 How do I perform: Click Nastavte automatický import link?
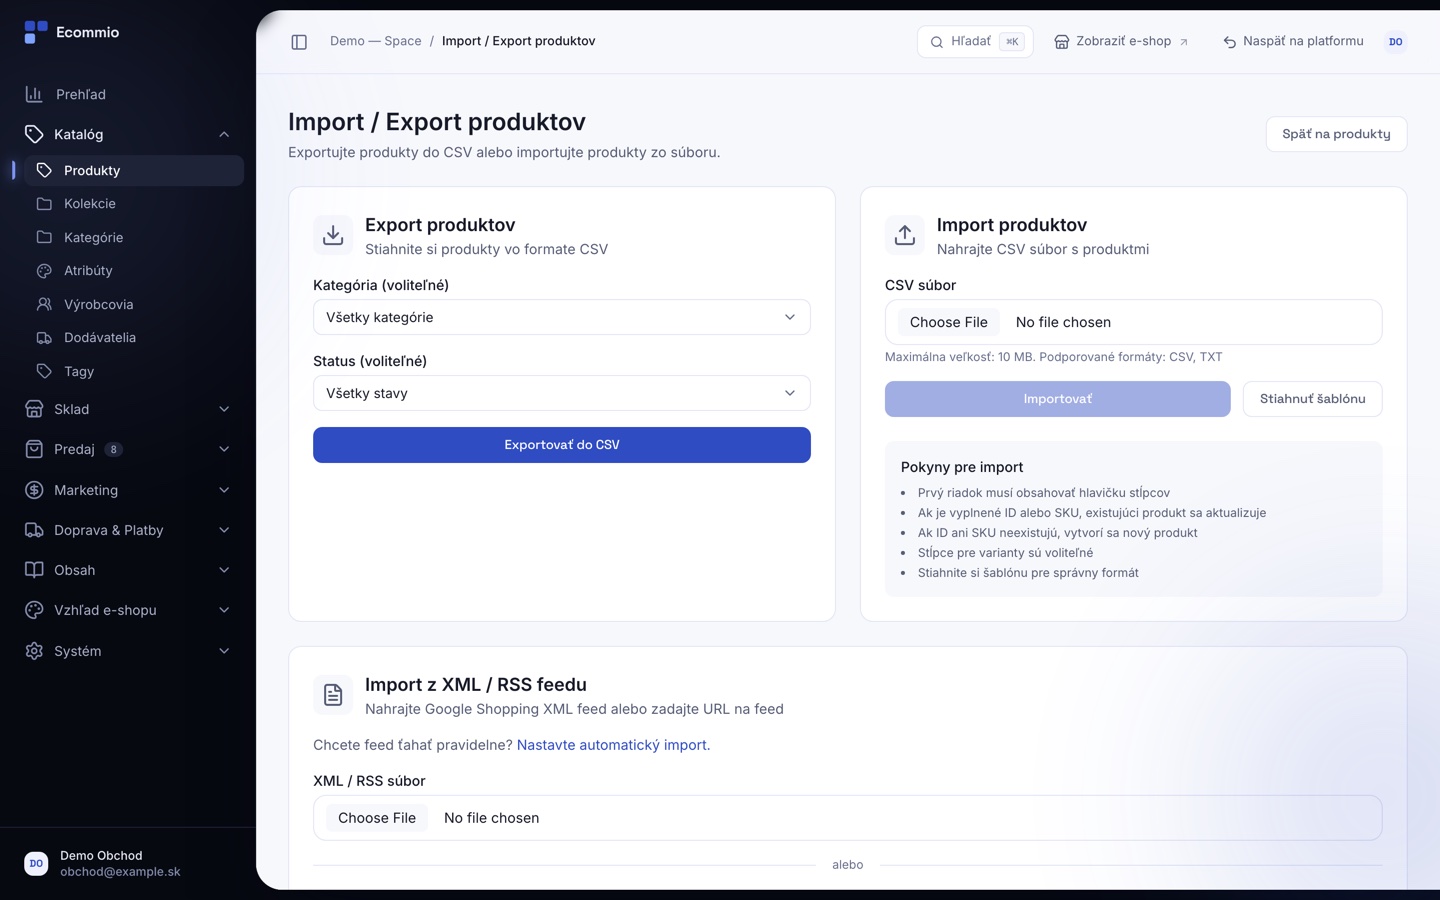pos(612,745)
